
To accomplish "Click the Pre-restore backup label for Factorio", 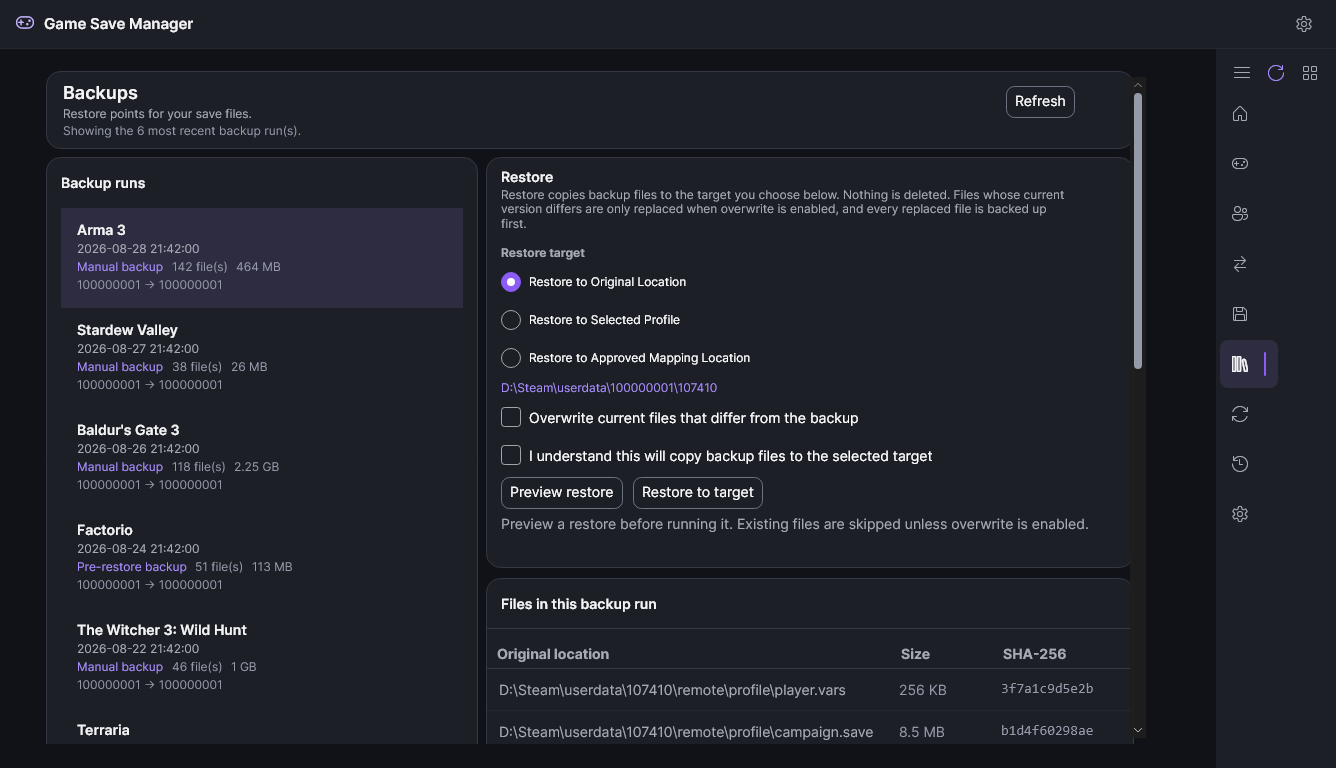I will (x=132, y=567).
